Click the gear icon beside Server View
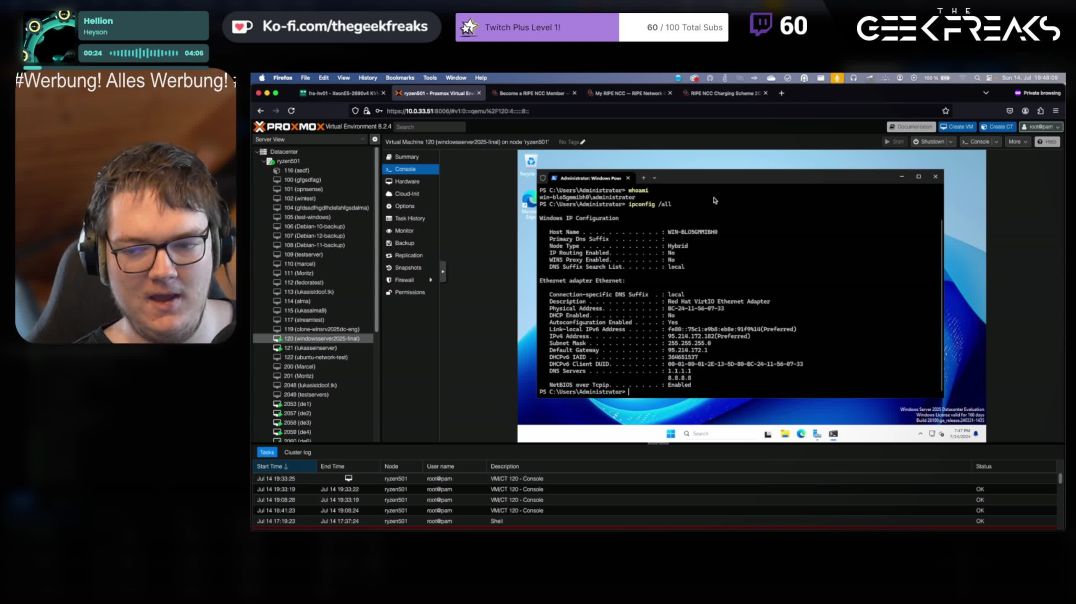 point(375,139)
